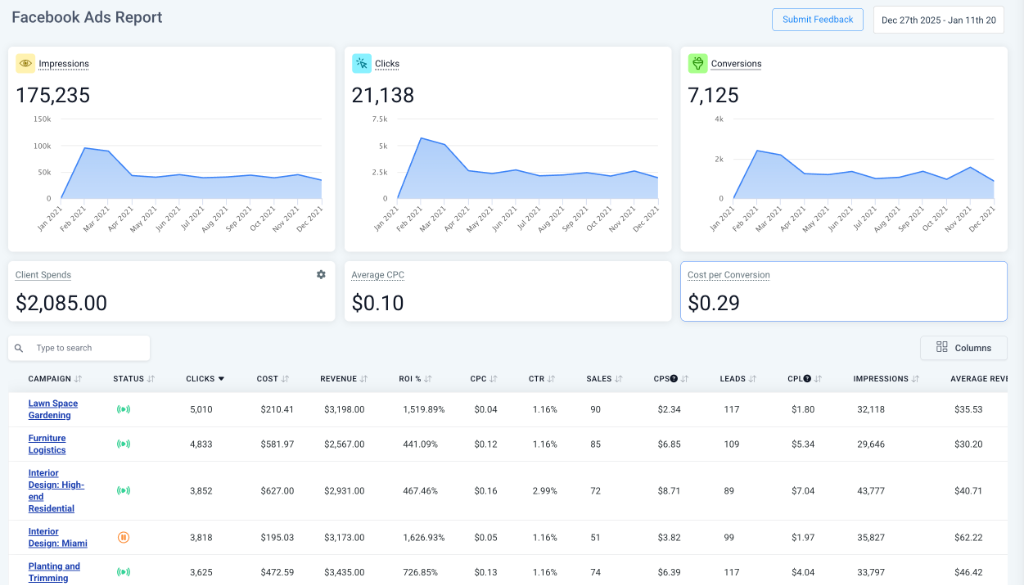Open the date range picker
This screenshot has height=585, width=1024.
pyautogui.click(x=938, y=19)
